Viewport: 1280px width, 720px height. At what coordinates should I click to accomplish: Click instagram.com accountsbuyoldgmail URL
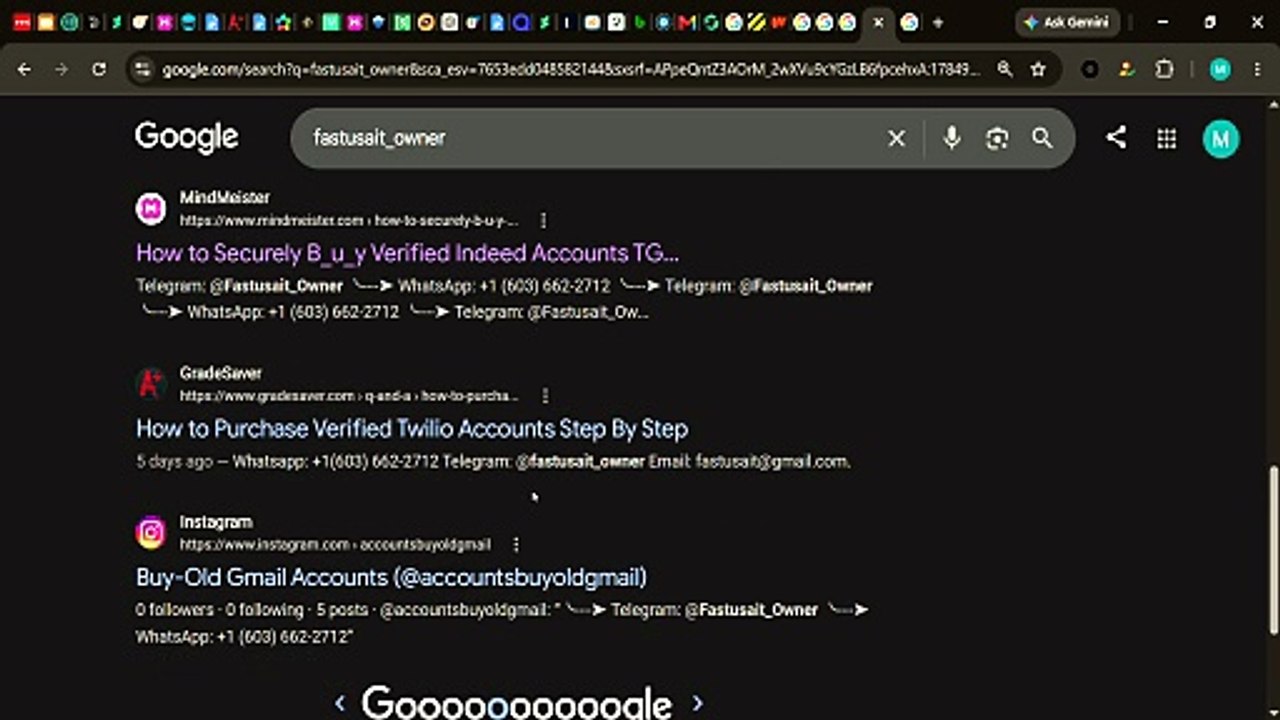pos(335,544)
